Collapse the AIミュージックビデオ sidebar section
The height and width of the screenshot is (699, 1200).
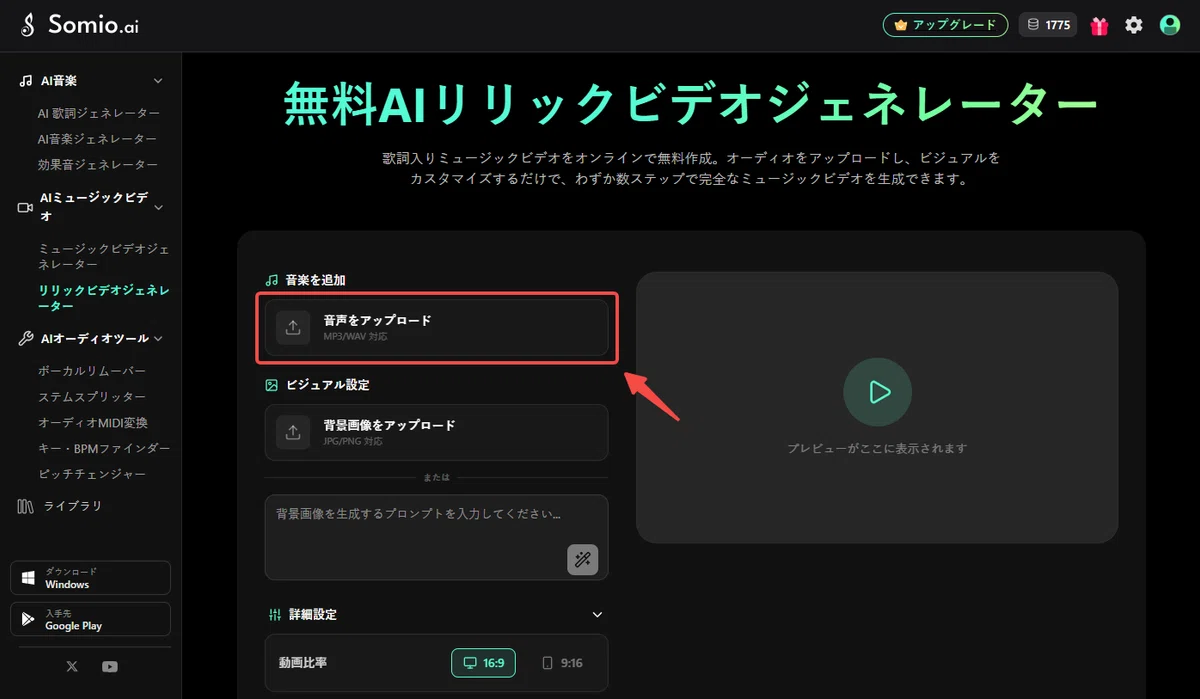tap(157, 208)
